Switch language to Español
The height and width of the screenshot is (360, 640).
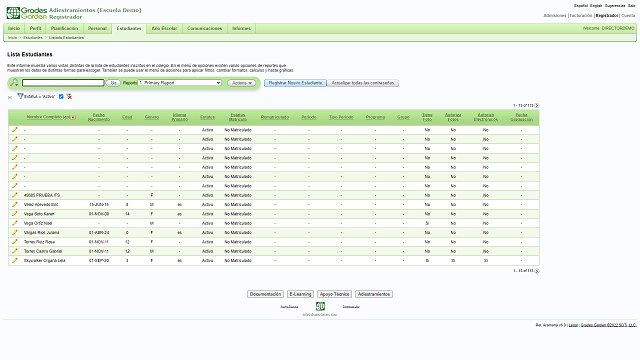tap(581, 6)
